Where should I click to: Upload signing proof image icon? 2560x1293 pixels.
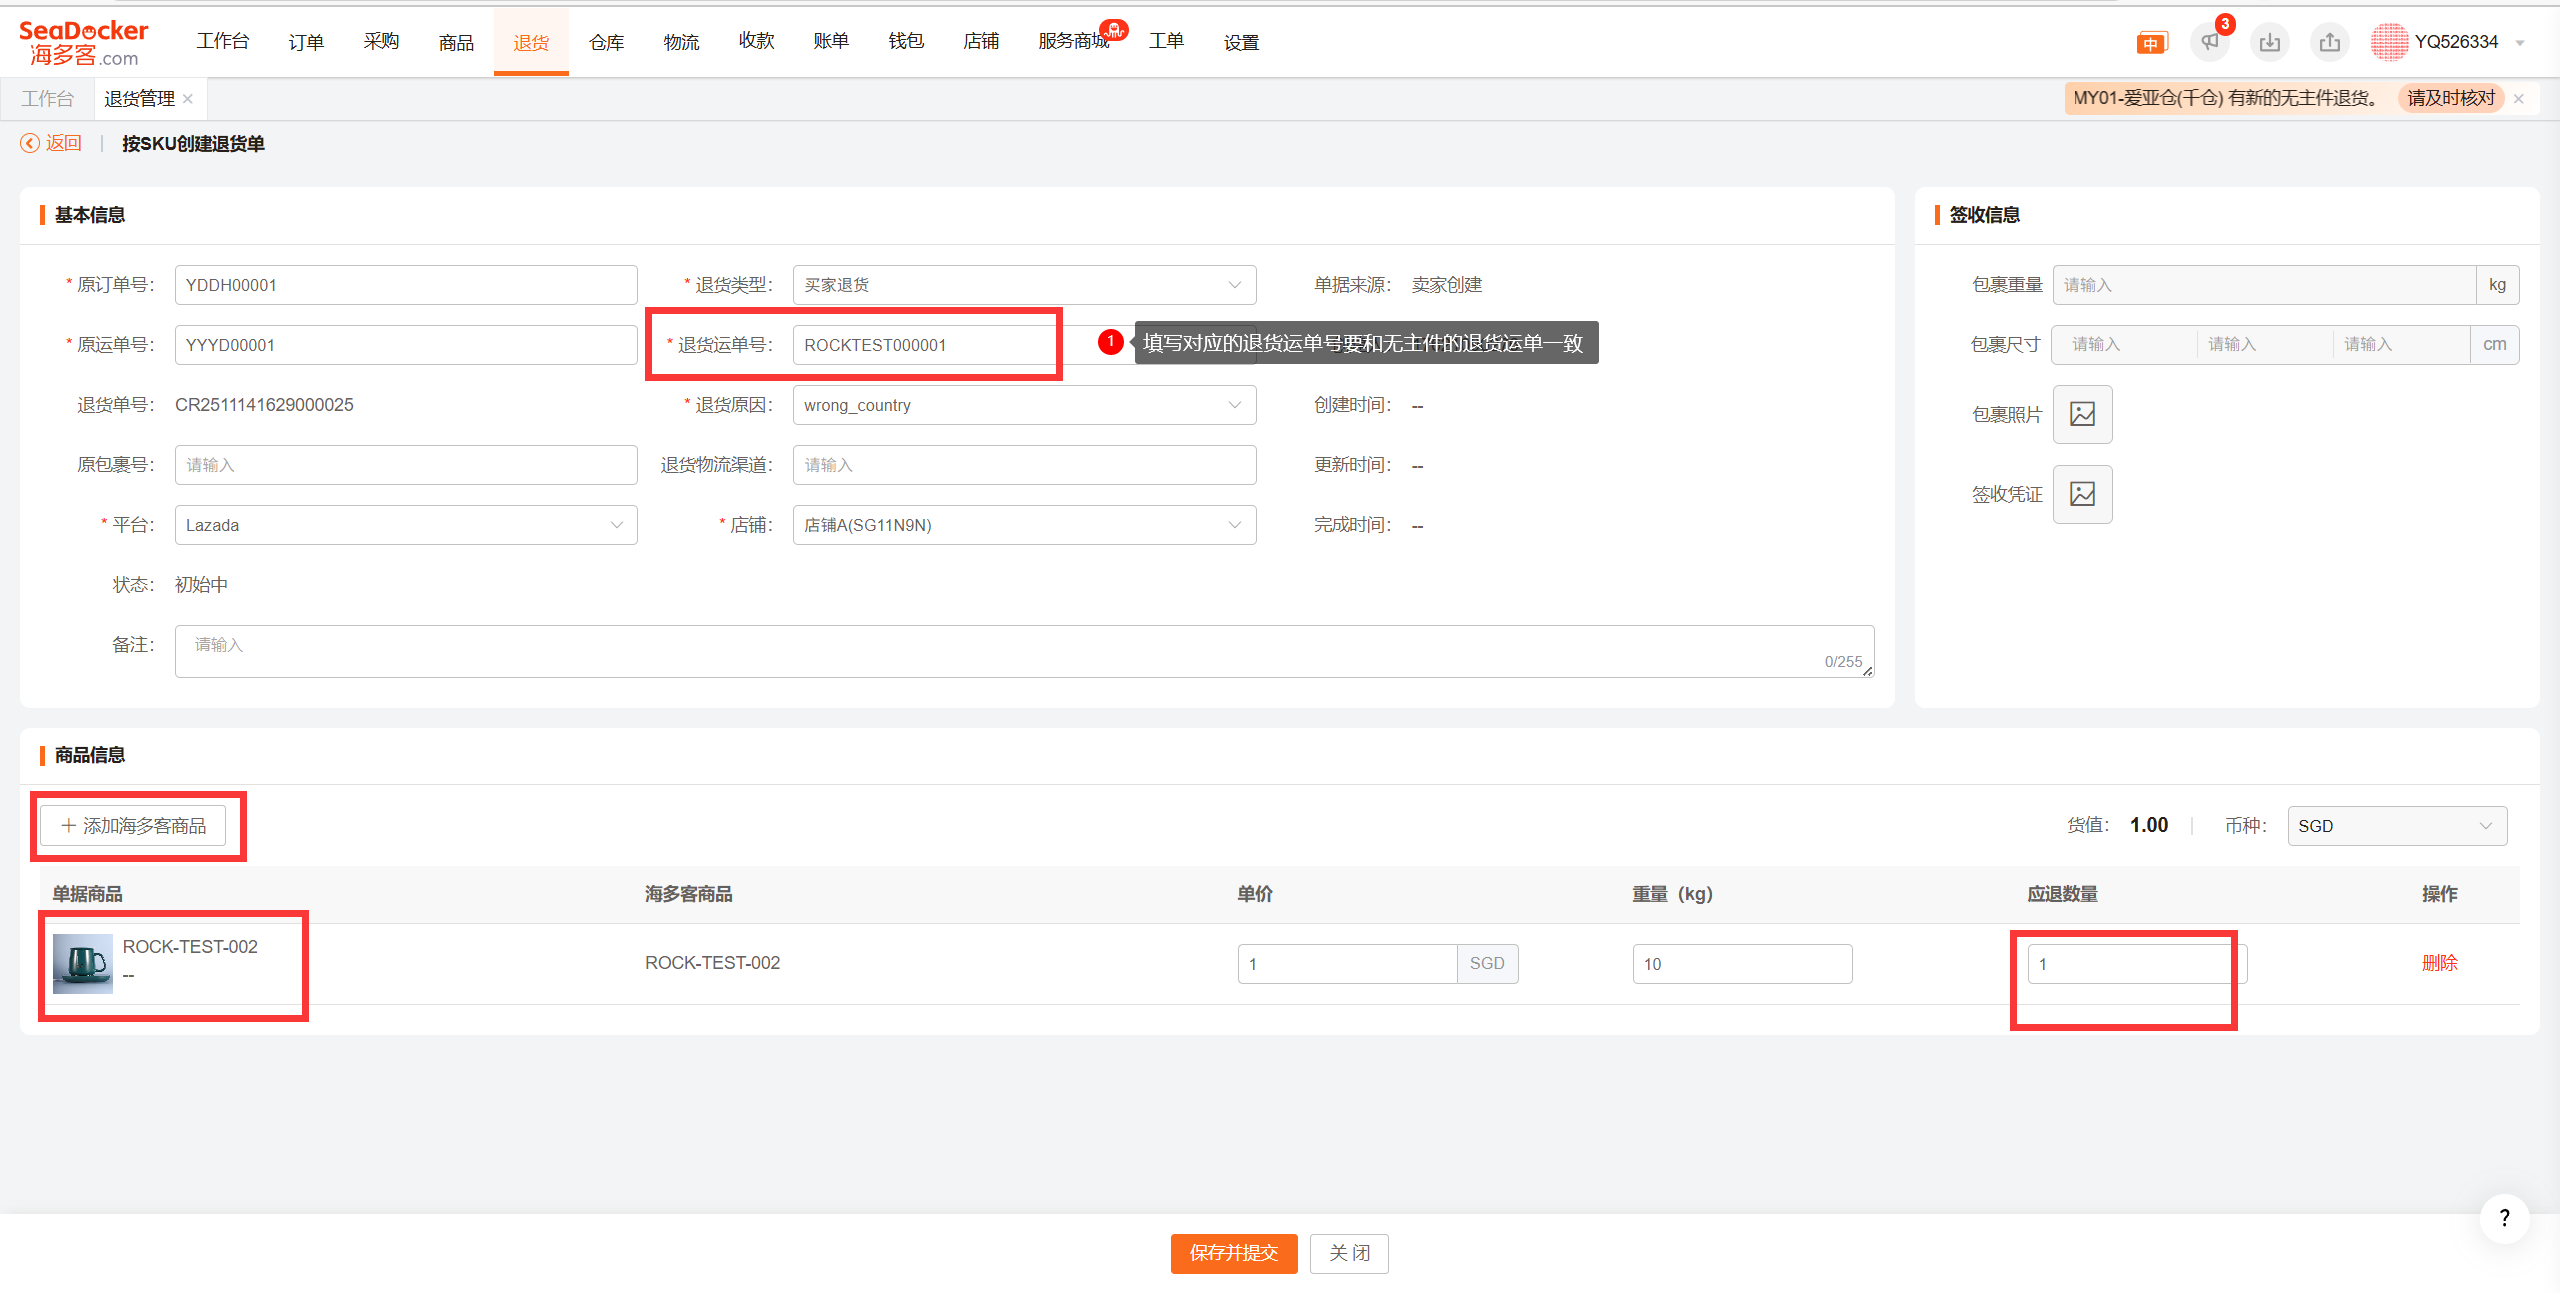[2082, 494]
